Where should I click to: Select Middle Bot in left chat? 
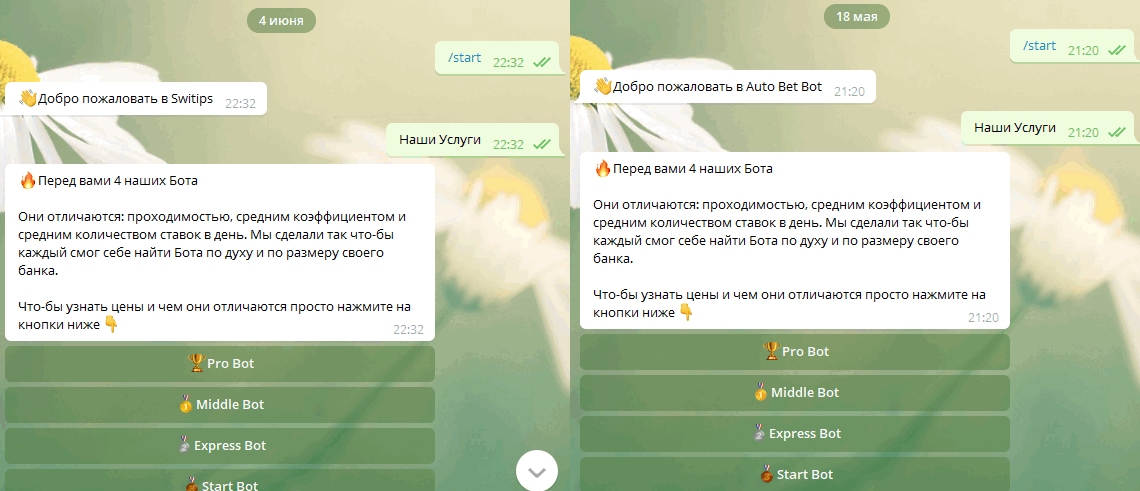pos(220,404)
